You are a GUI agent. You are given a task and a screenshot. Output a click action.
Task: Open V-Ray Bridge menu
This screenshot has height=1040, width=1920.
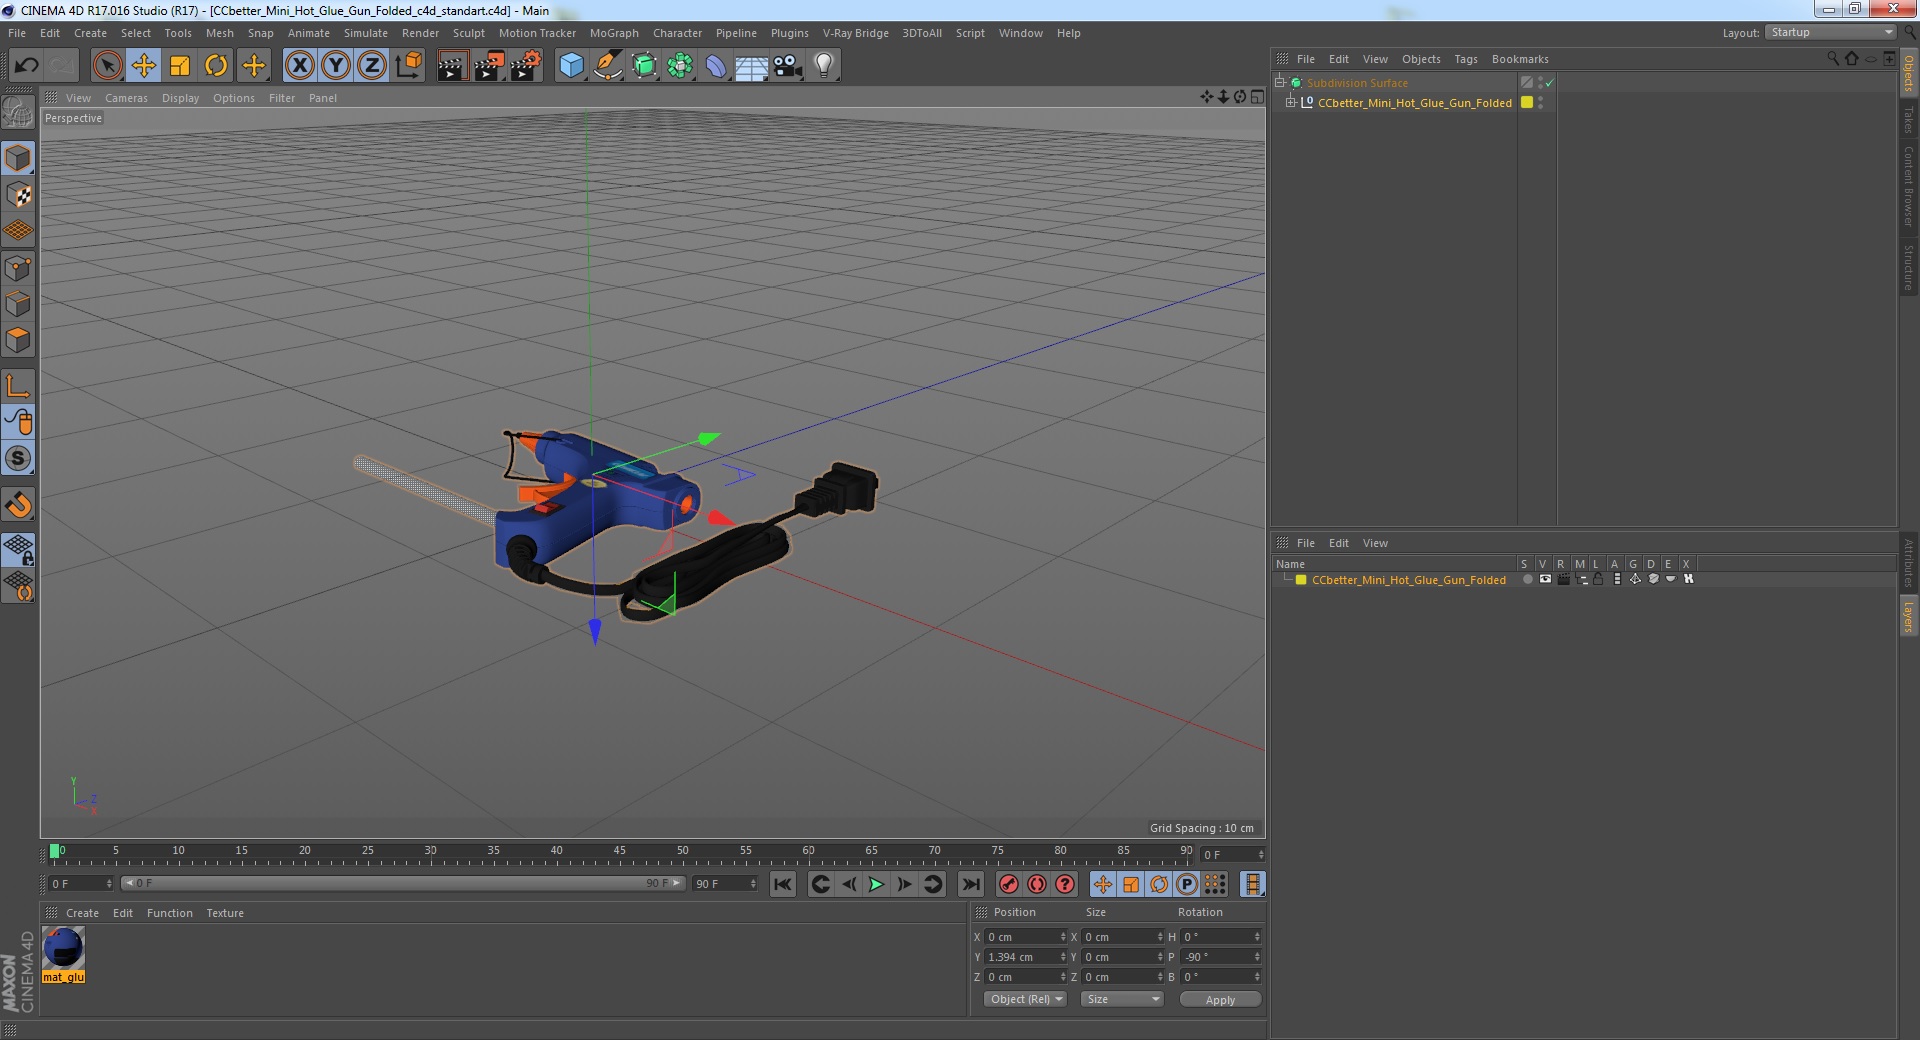tap(855, 33)
